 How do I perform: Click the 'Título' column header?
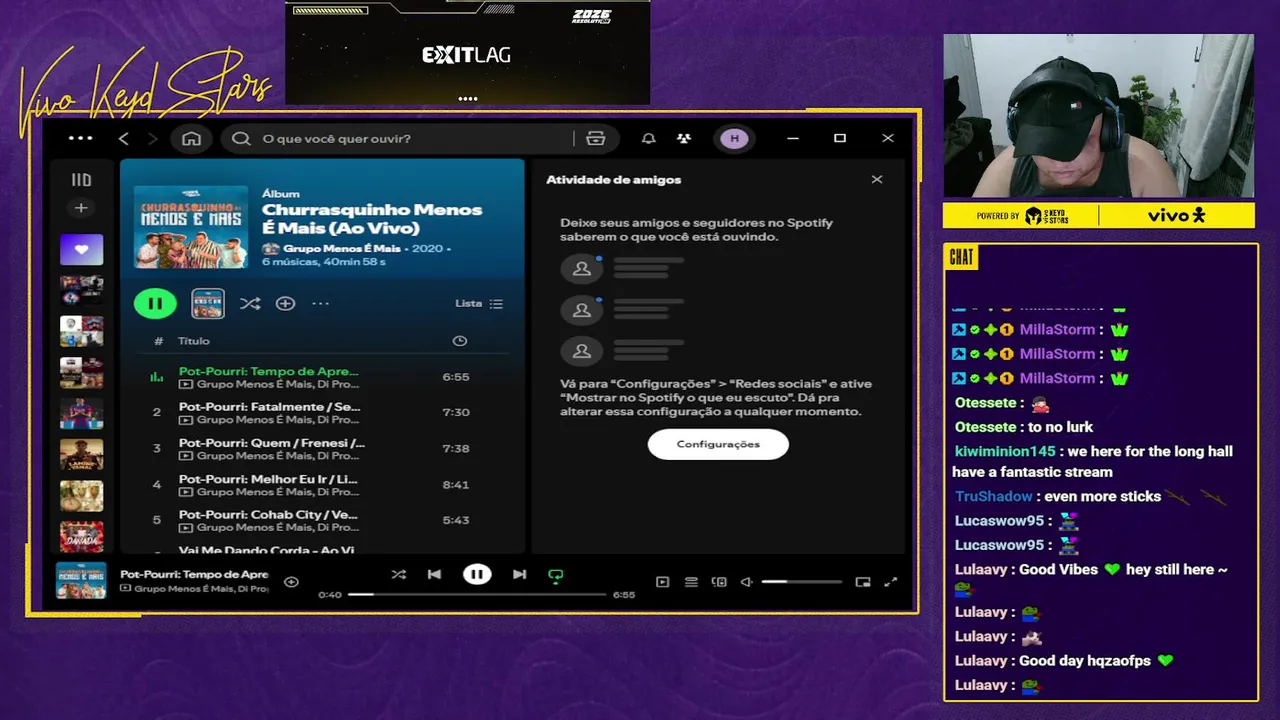193,341
